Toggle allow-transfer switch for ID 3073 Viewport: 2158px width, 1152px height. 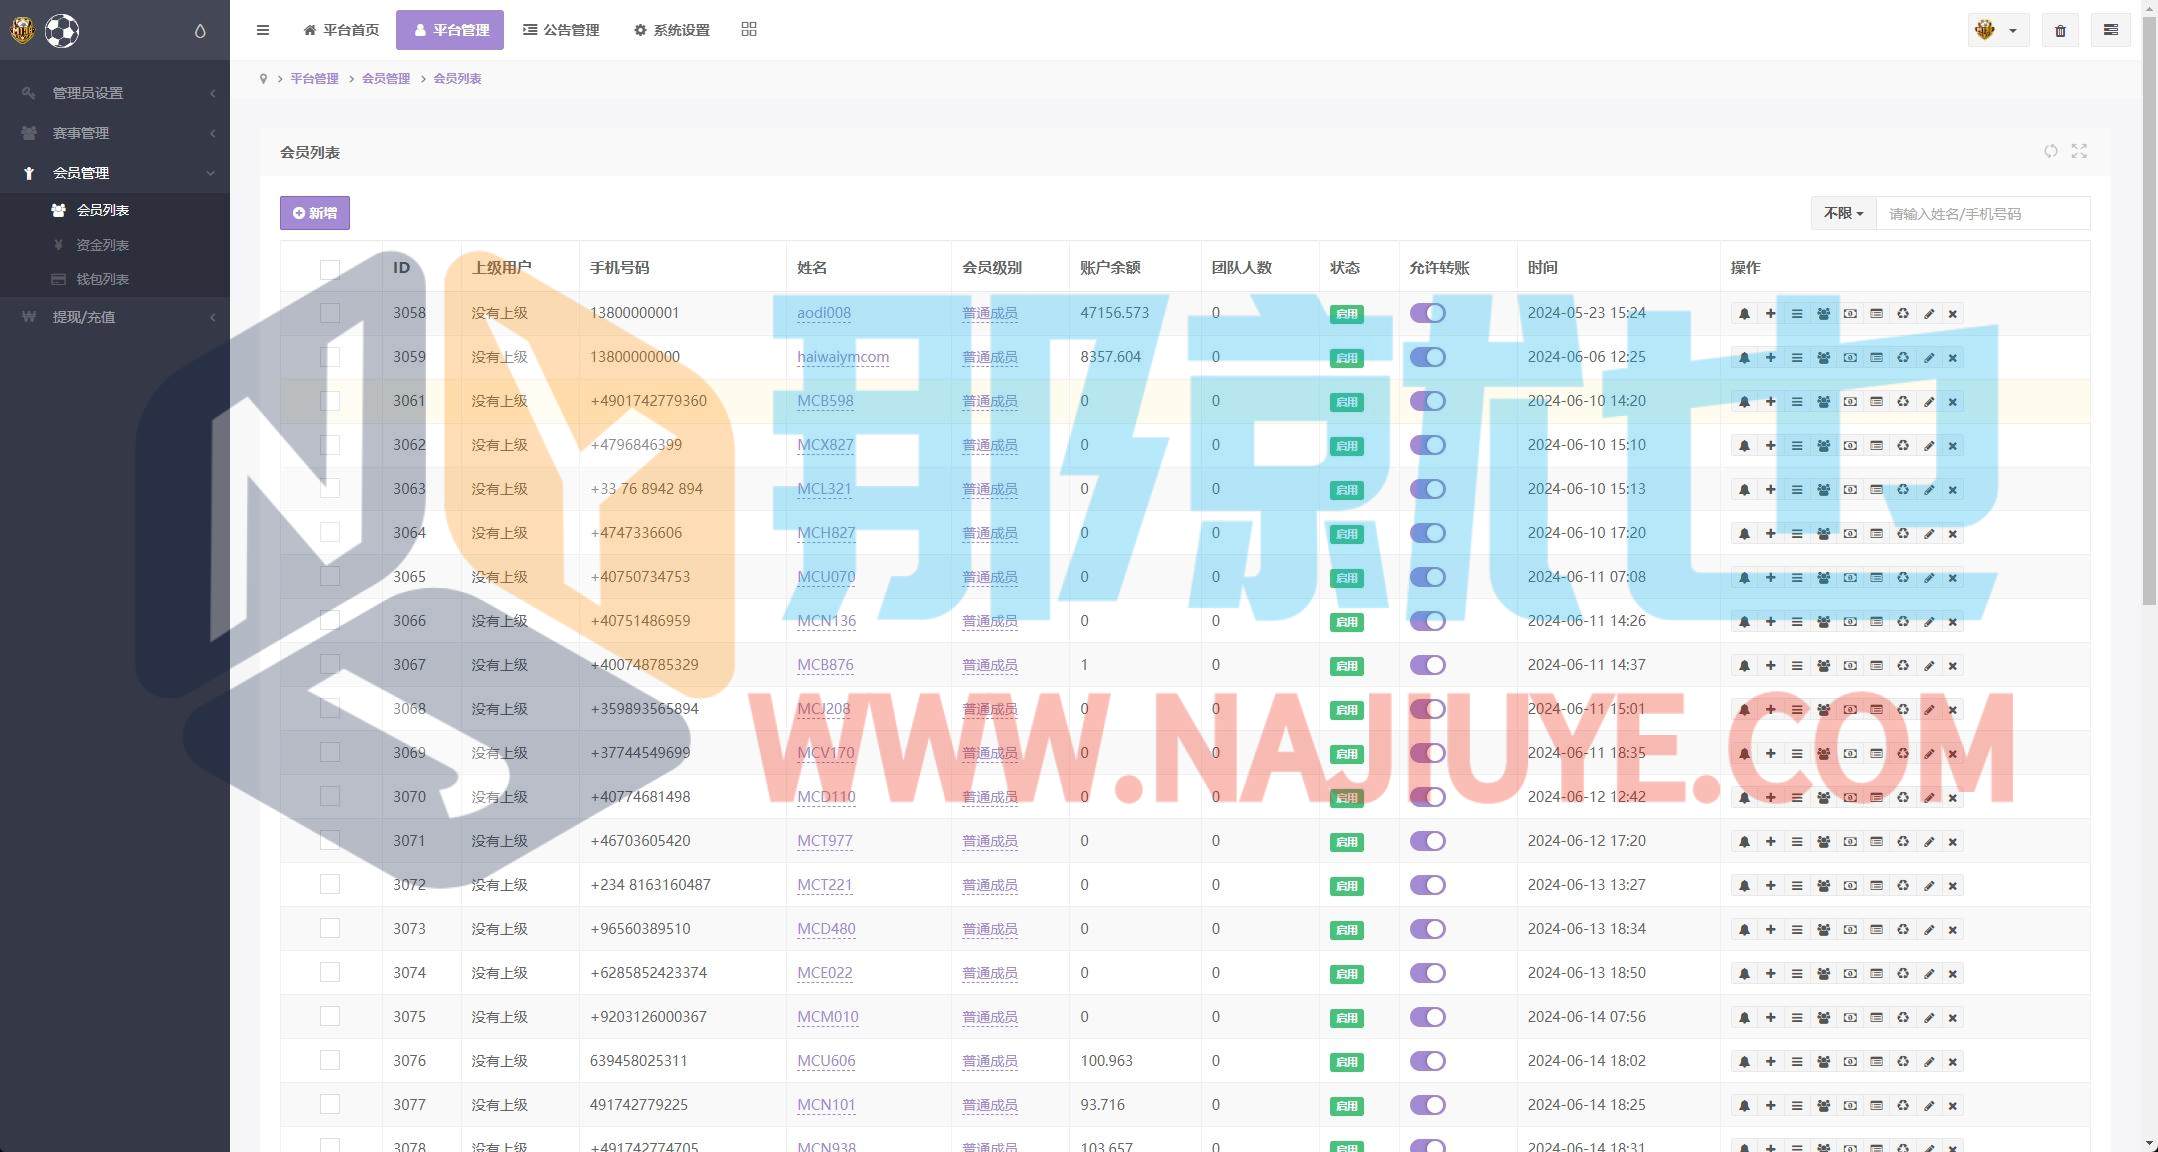pyautogui.click(x=1427, y=929)
